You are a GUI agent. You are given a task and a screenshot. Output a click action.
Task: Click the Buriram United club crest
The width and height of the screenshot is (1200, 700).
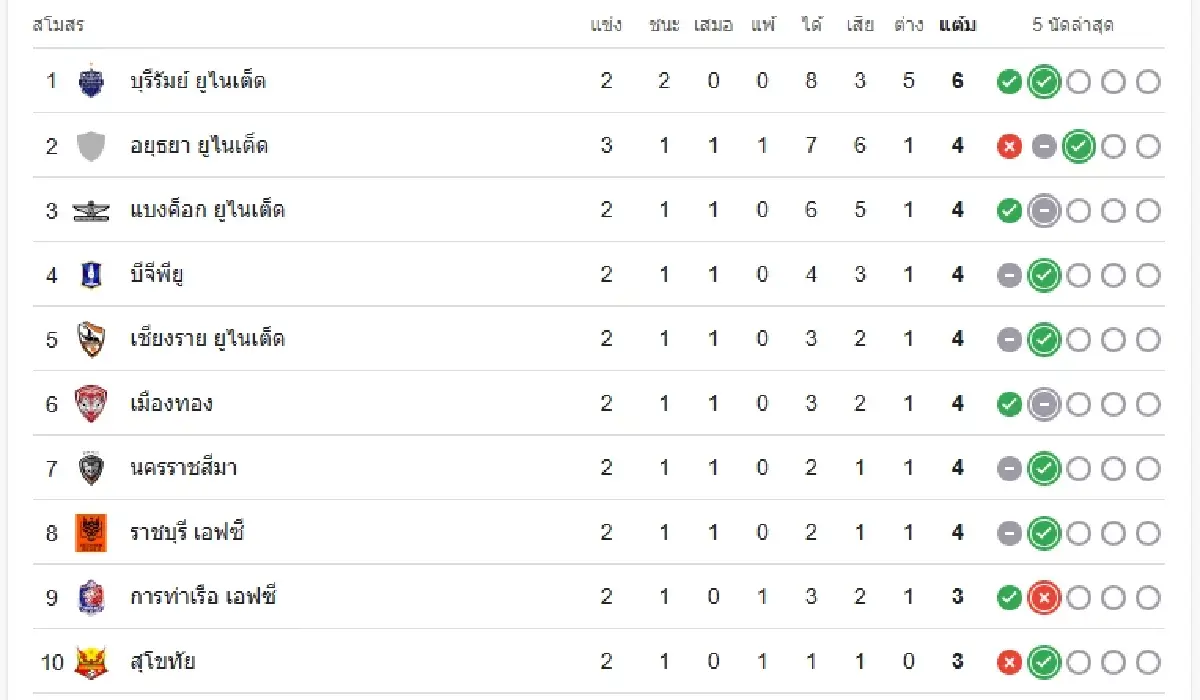click(91, 81)
